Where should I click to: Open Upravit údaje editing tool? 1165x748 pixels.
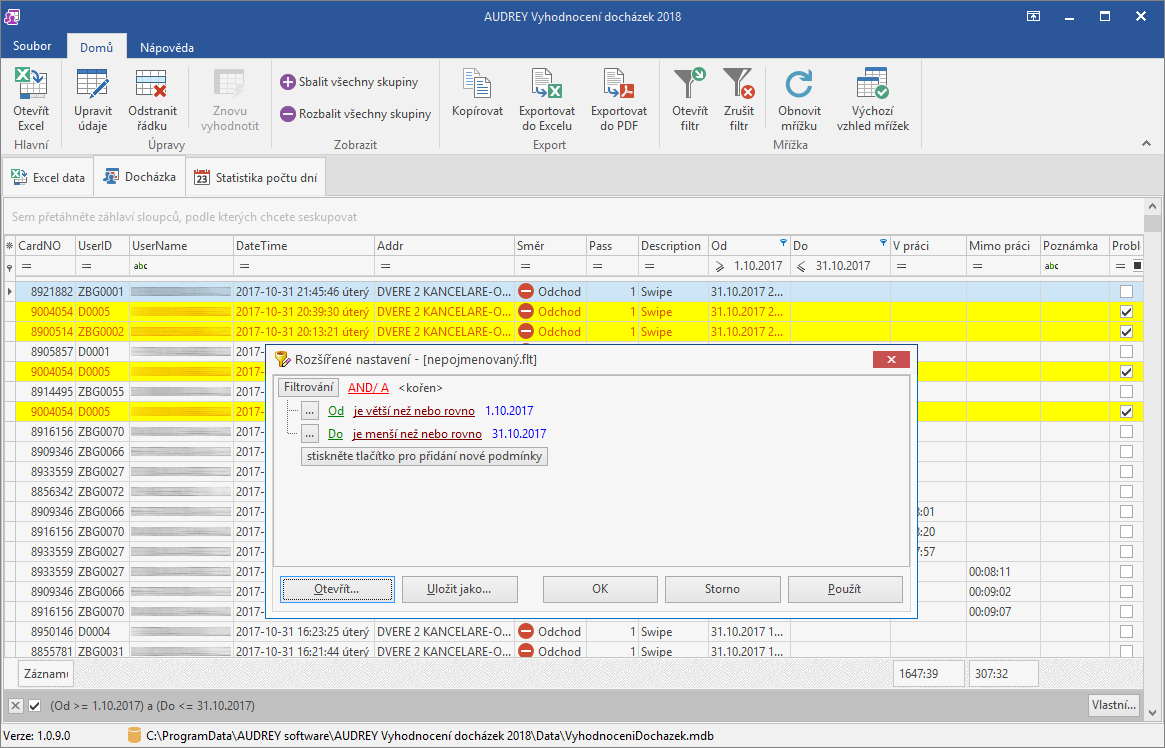[93, 100]
